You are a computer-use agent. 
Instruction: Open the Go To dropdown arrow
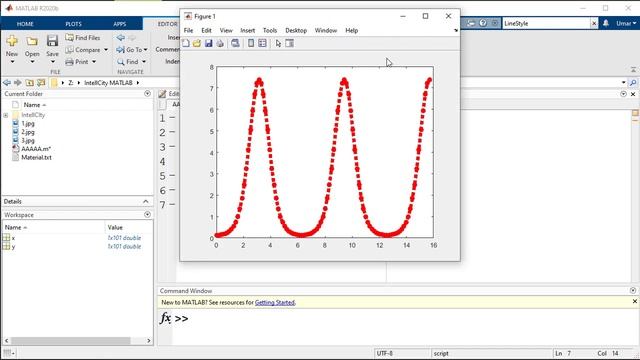click(x=145, y=50)
